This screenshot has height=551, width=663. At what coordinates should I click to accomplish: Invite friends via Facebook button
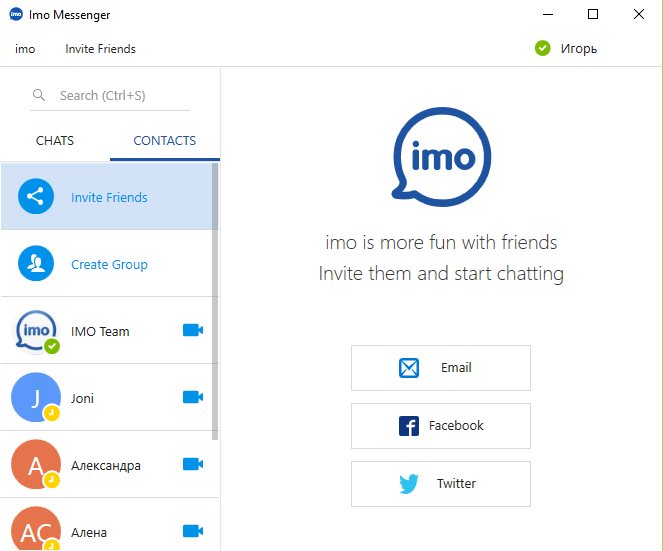[441, 426]
